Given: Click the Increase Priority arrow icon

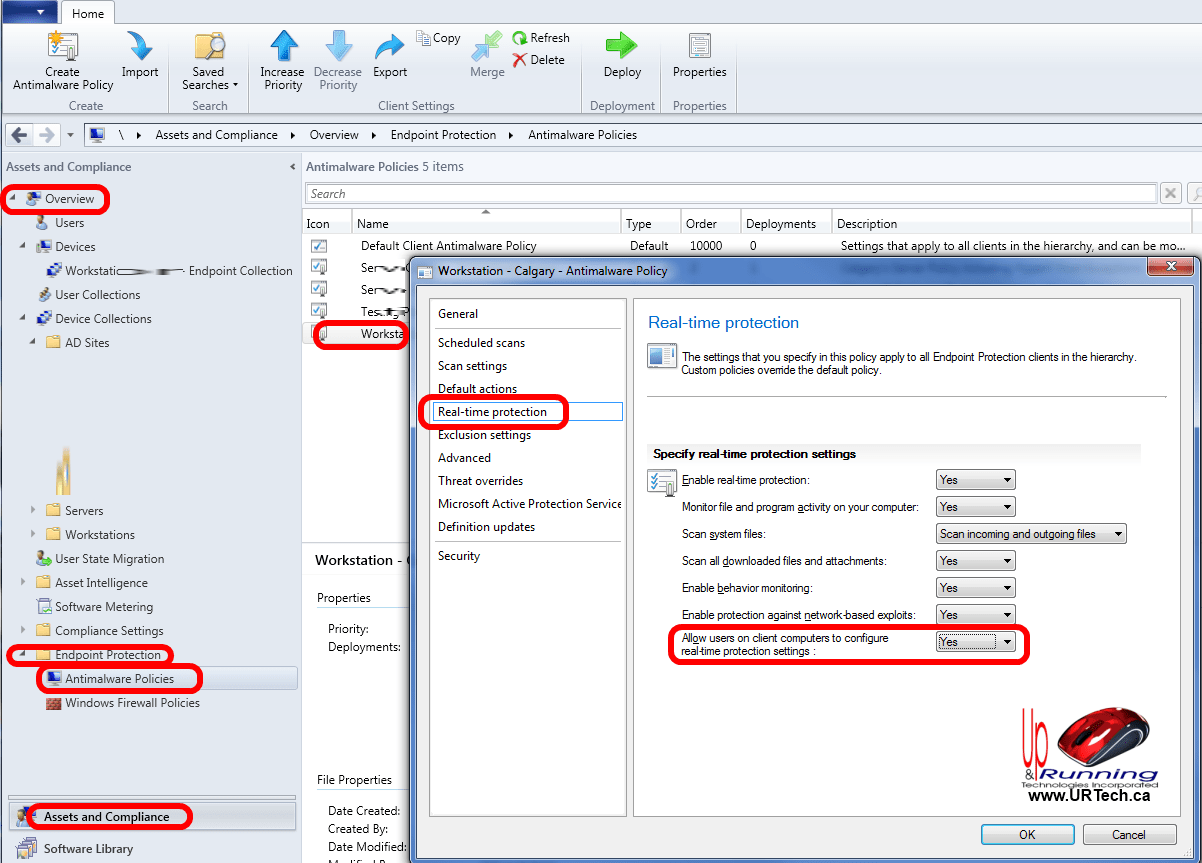Looking at the screenshot, I should [283, 48].
